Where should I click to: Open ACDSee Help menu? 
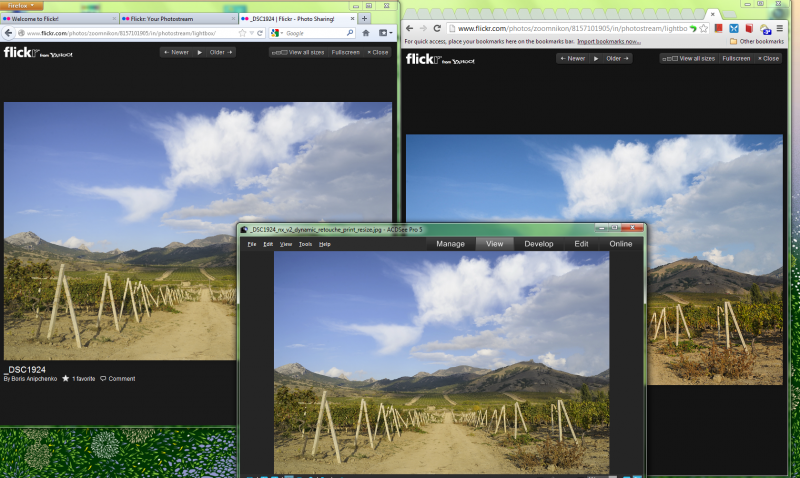(324, 244)
